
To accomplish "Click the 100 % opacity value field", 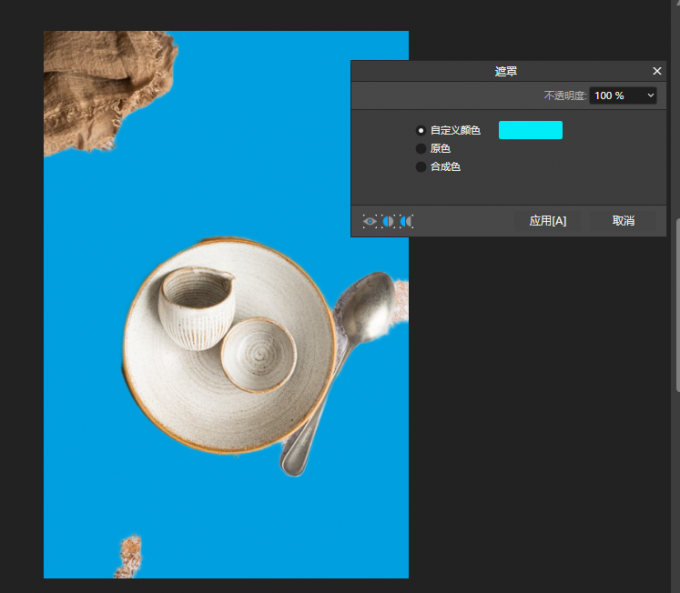I will point(612,95).
